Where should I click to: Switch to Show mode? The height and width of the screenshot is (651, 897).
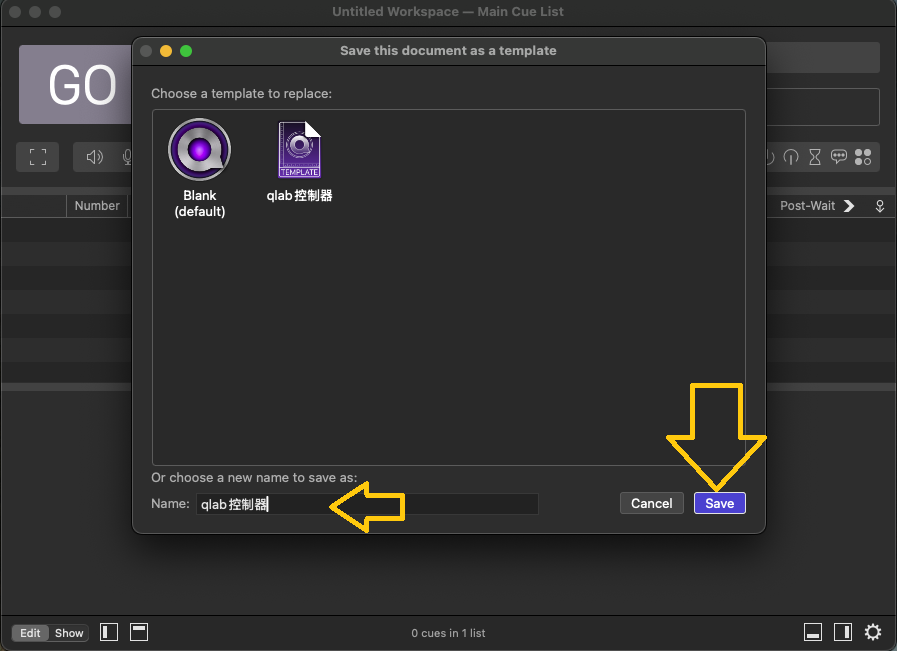[x=69, y=633]
